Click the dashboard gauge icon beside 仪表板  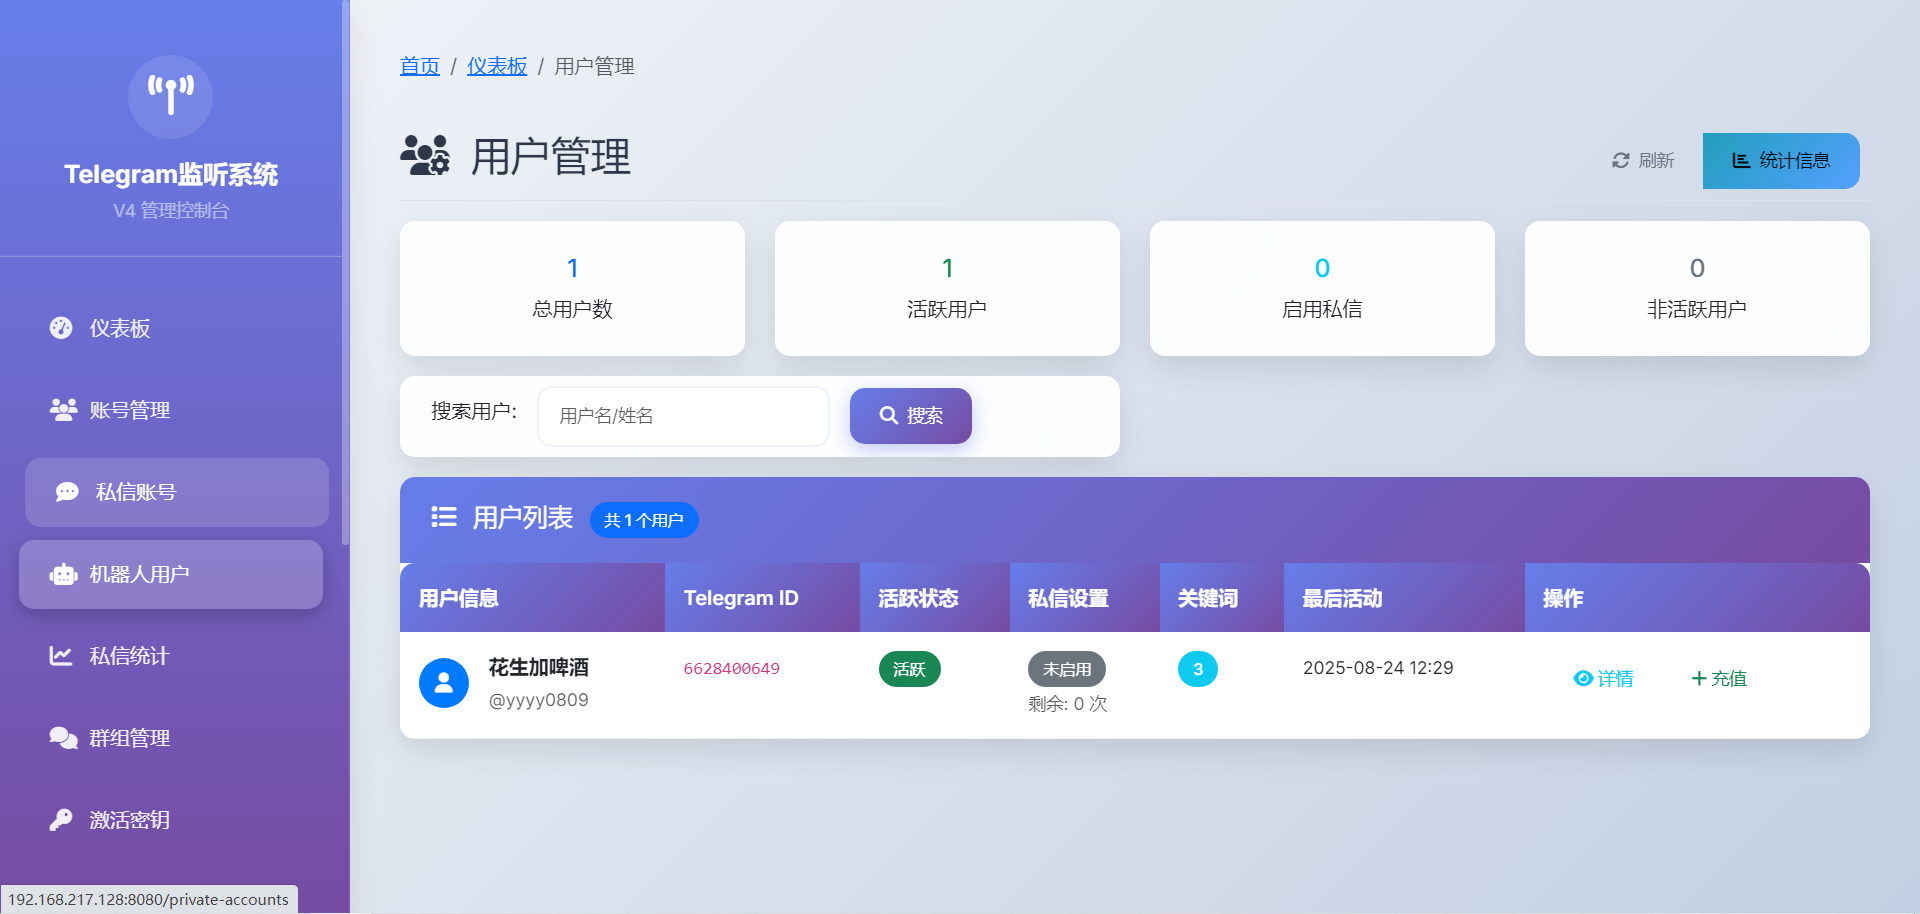click(61, 328)
